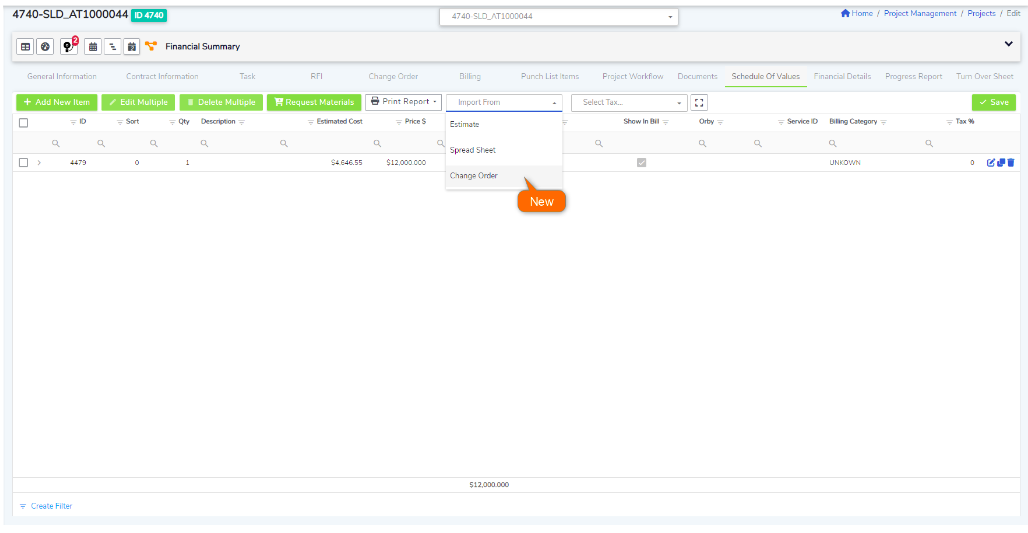The height and width of the screenshot is (533, 1028).
Task: Switch to Financial Details tab
Action: click(842, 76)
